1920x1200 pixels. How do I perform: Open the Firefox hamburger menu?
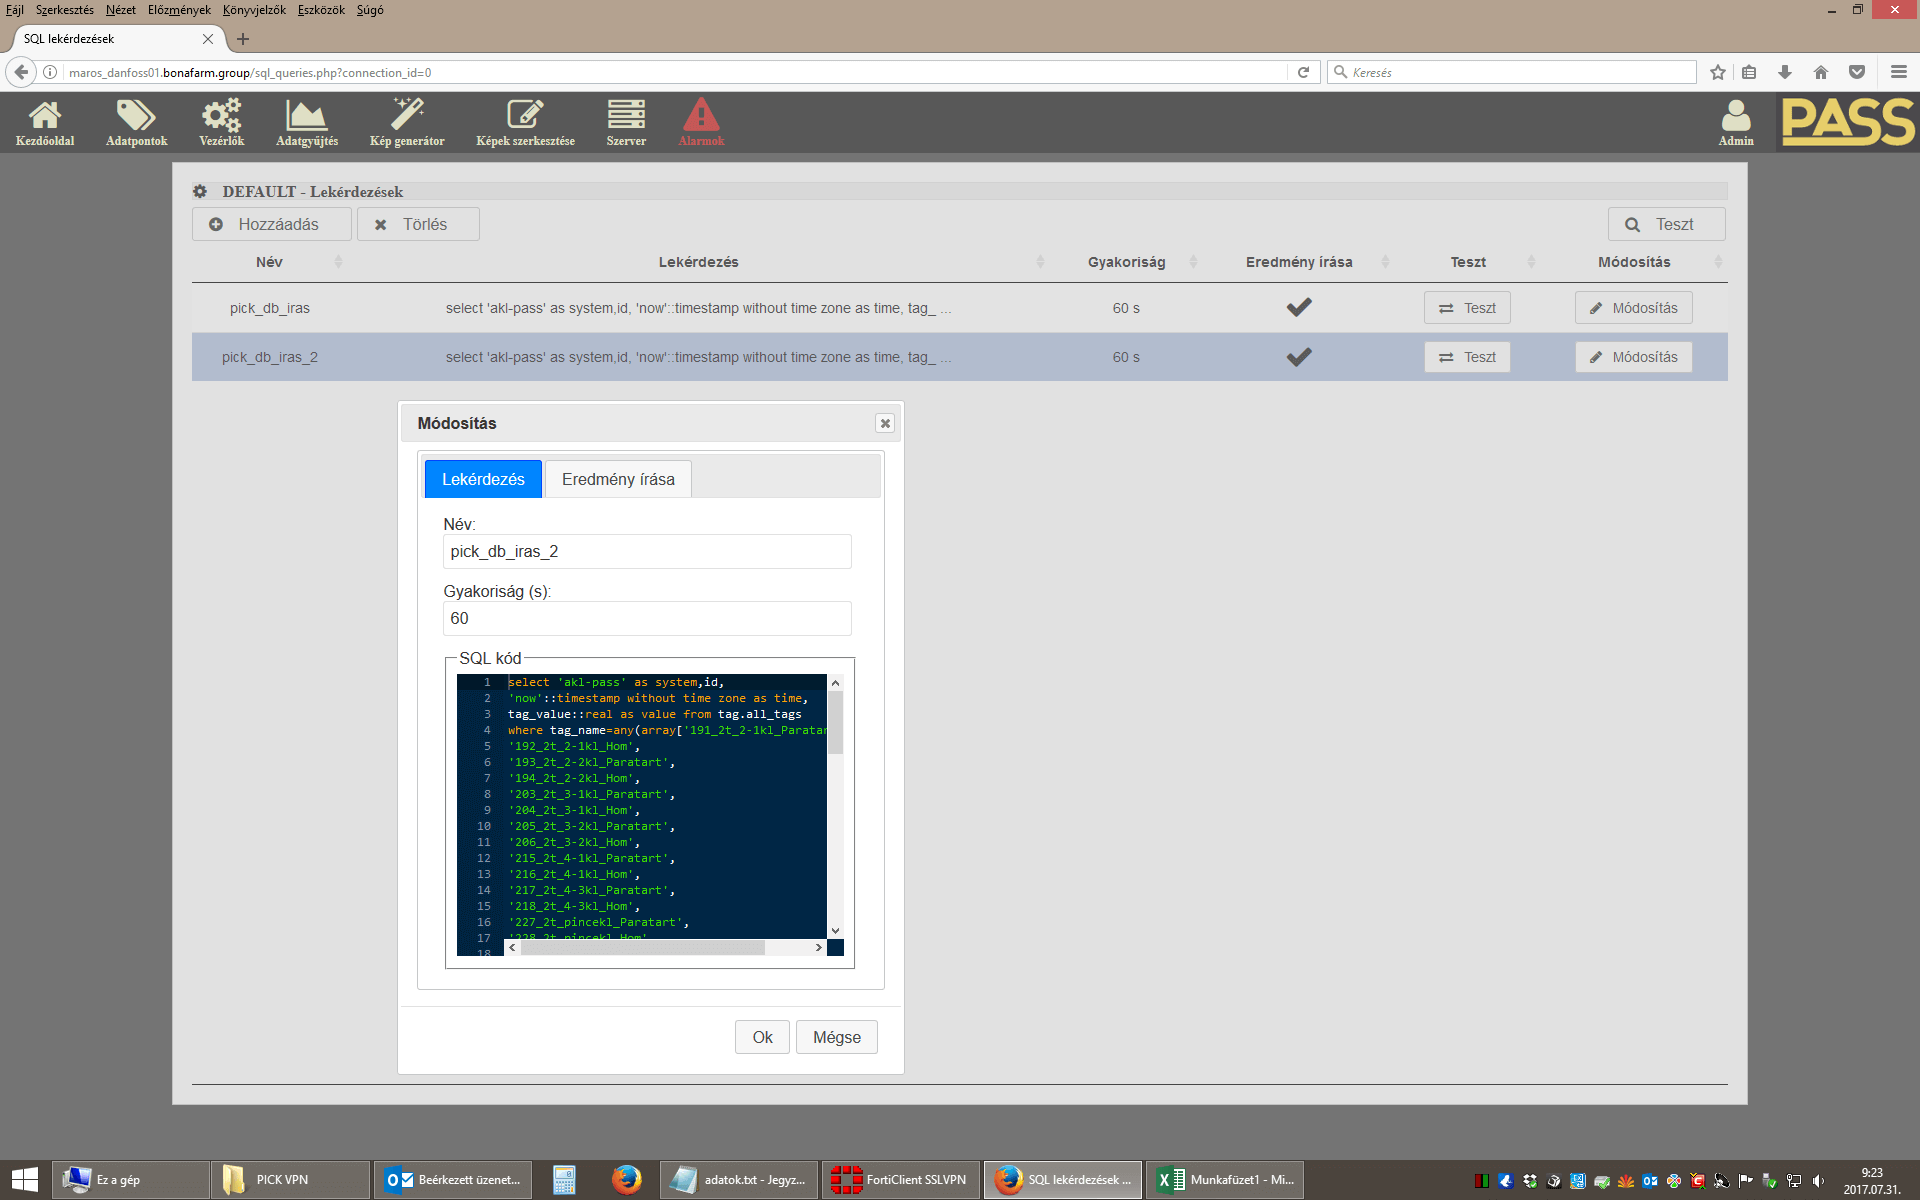click(1899, 72)
